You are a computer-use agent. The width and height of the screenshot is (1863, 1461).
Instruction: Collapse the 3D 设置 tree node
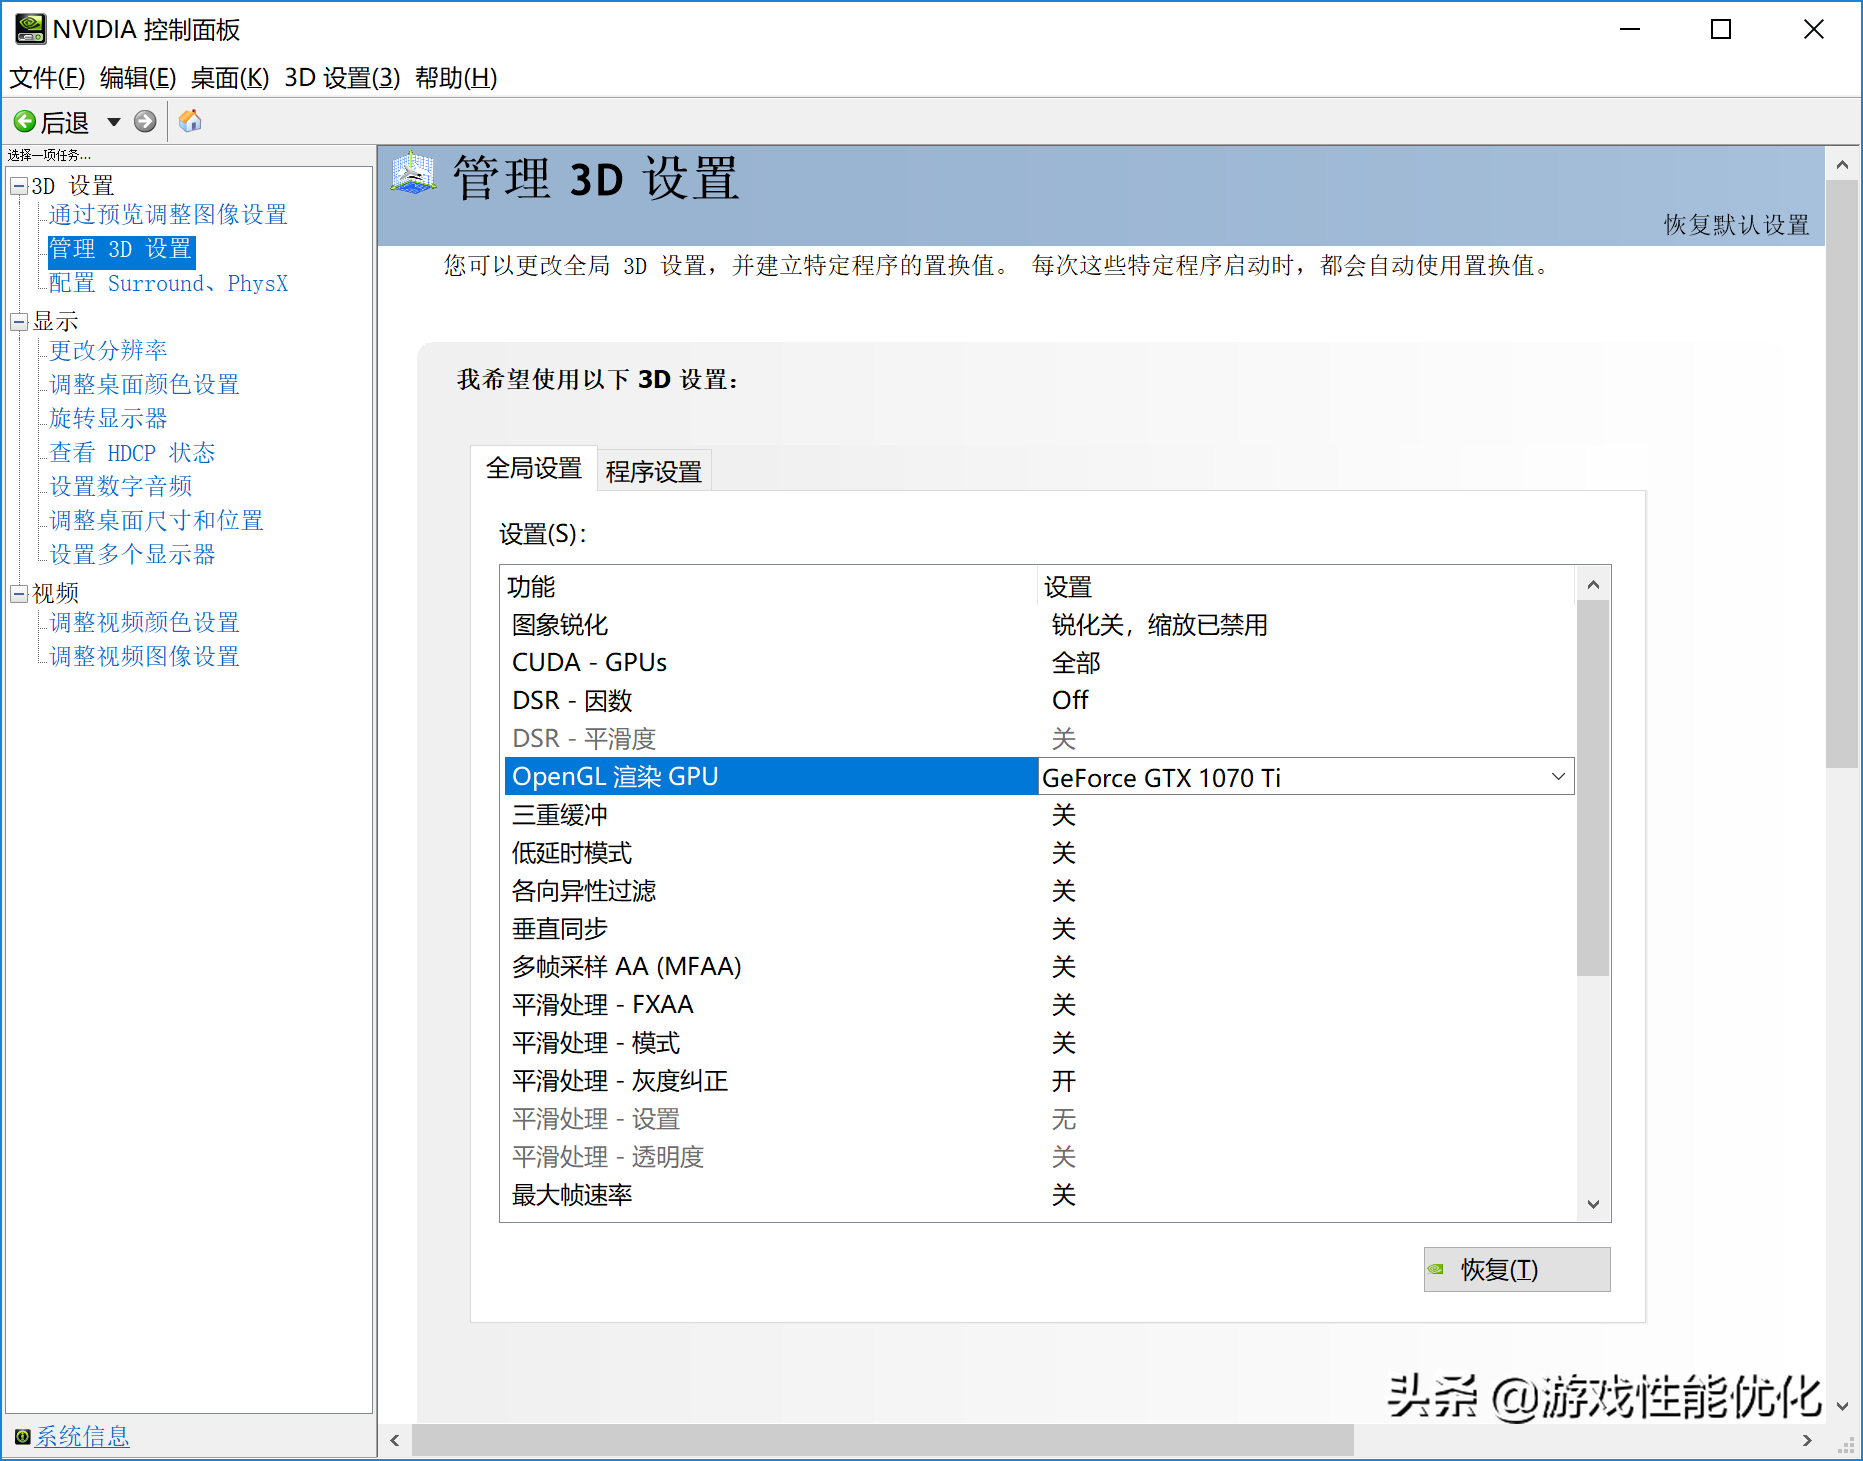[x=18, y=186]
